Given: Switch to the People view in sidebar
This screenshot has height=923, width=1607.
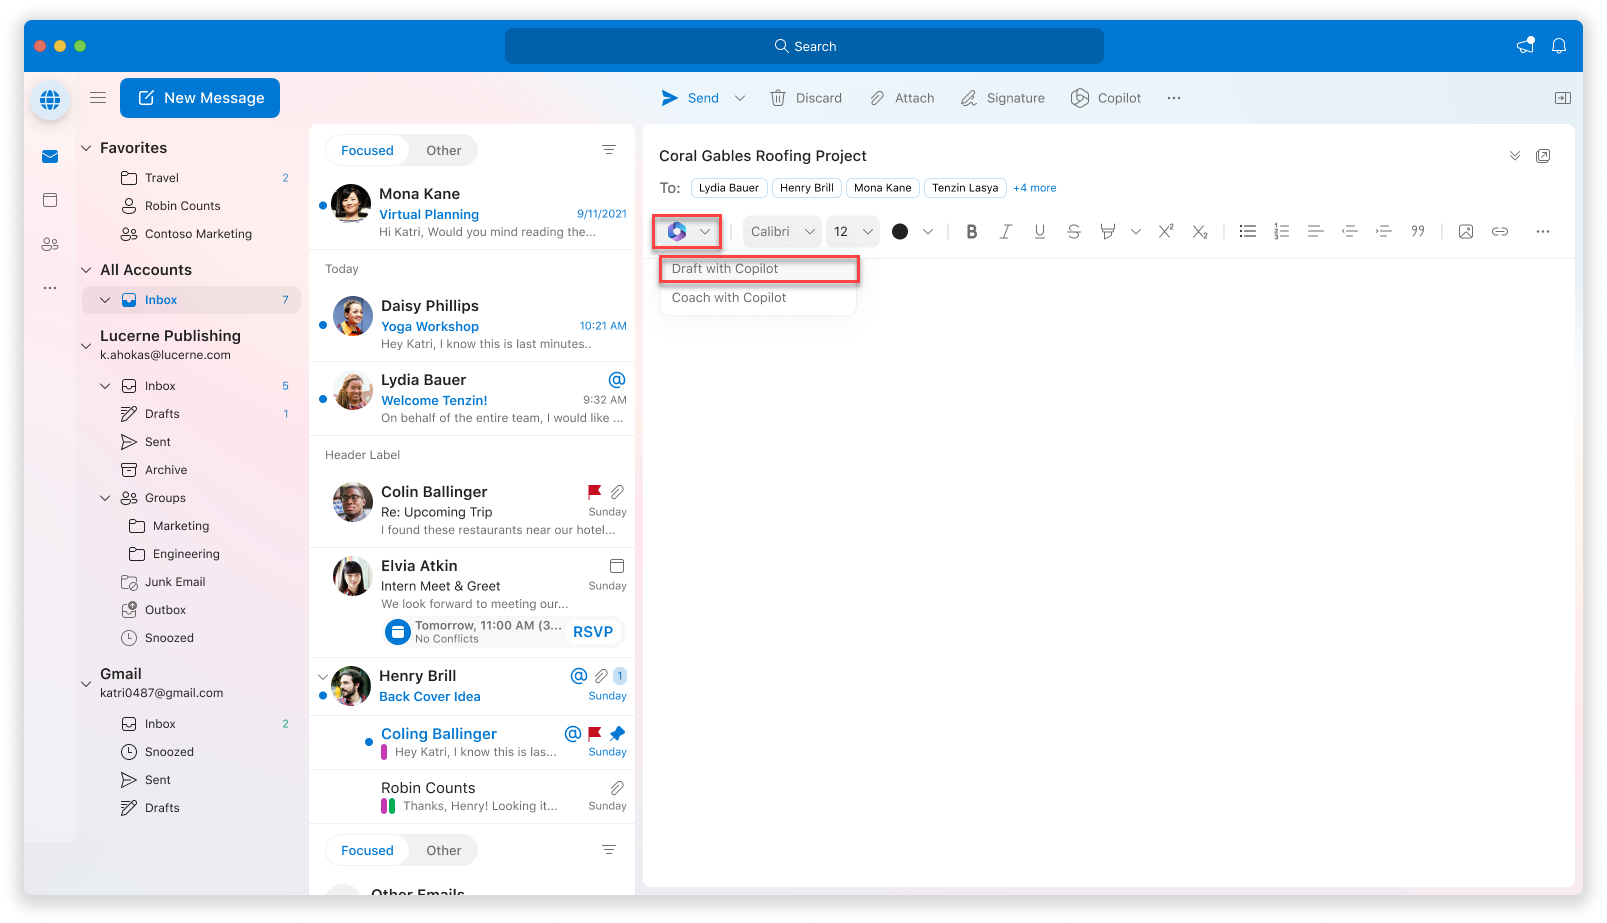Looking at the screenshot, I should coord(50,244).
